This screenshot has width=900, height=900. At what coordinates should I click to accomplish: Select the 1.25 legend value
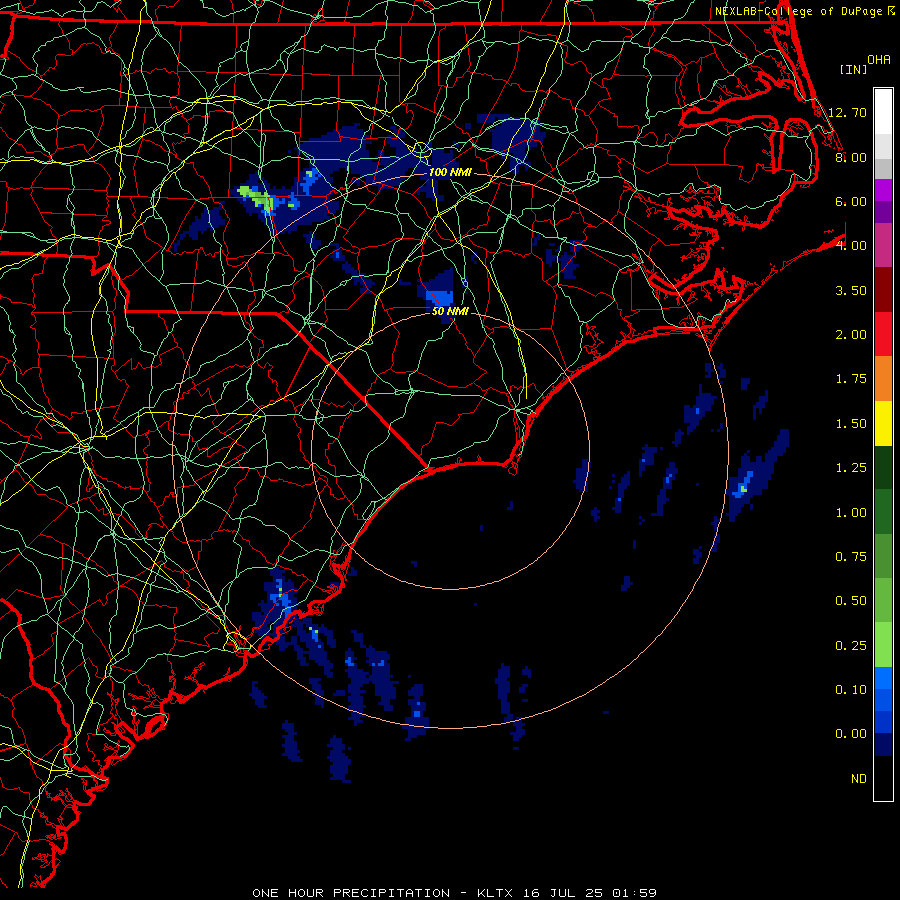pyautogui.click(x=851, y=468)
